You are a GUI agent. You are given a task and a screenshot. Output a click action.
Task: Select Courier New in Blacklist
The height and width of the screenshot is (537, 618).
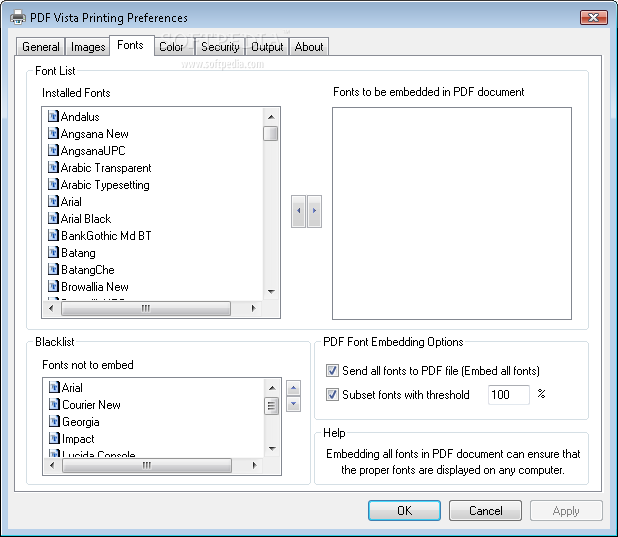91,405
